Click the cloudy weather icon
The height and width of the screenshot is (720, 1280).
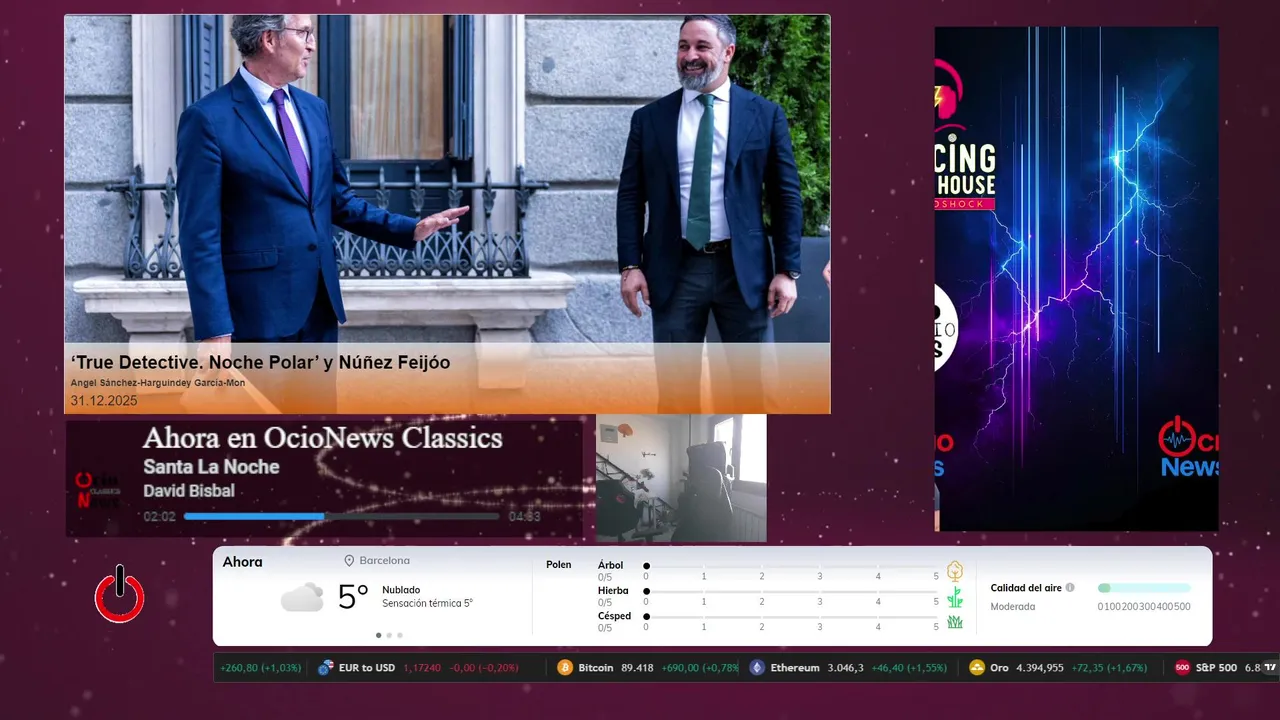[x=302, y=597]
